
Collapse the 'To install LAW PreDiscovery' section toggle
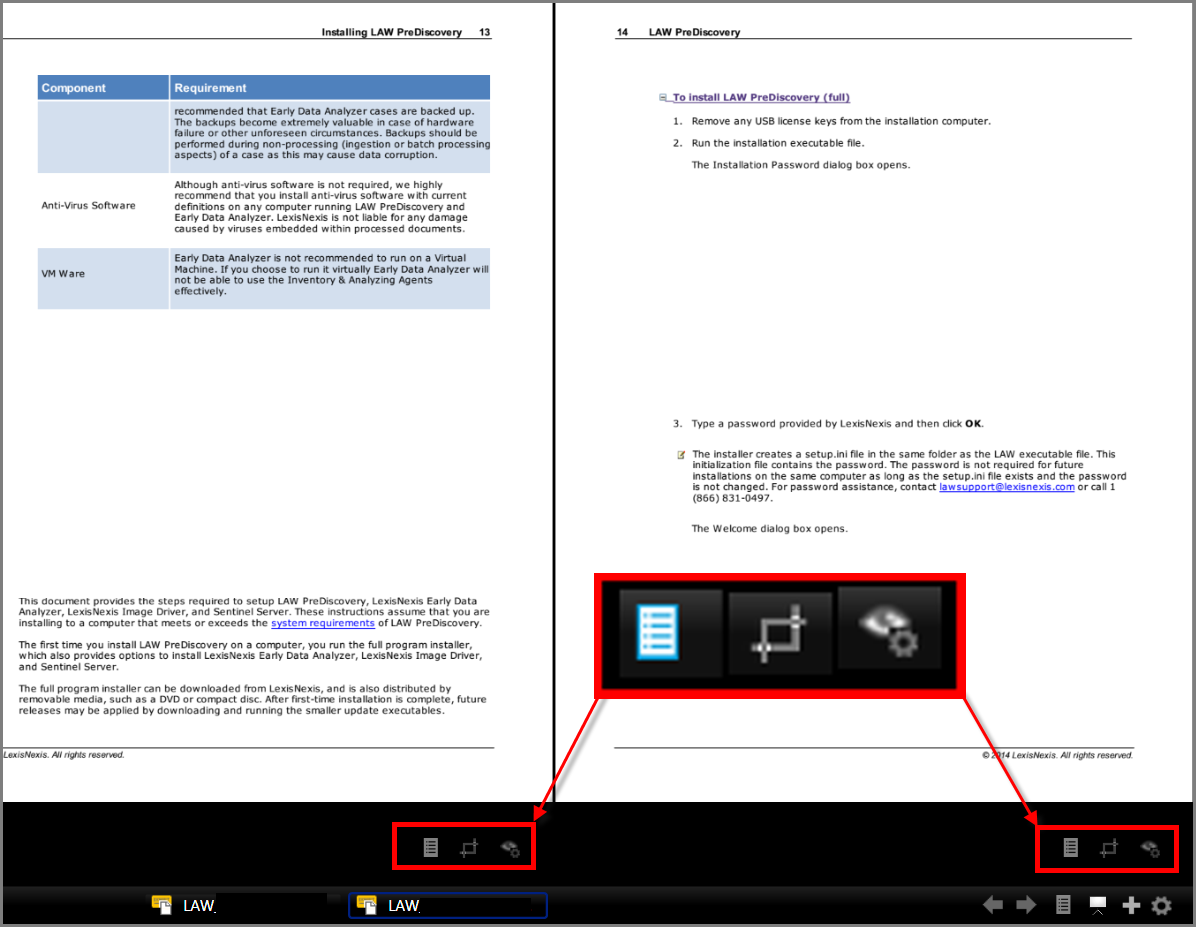pyautogui.click(x=663, y=98)
